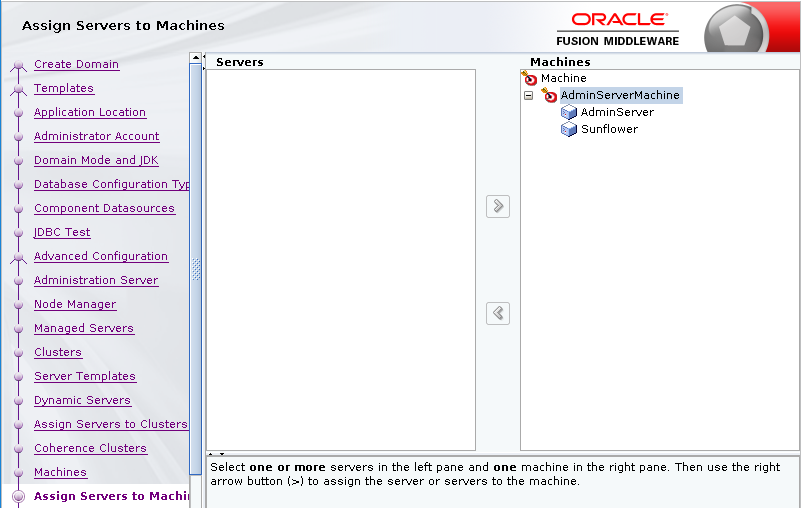Go to the Templates step
This screenshot has width=801, height=508.
(64, 88)
